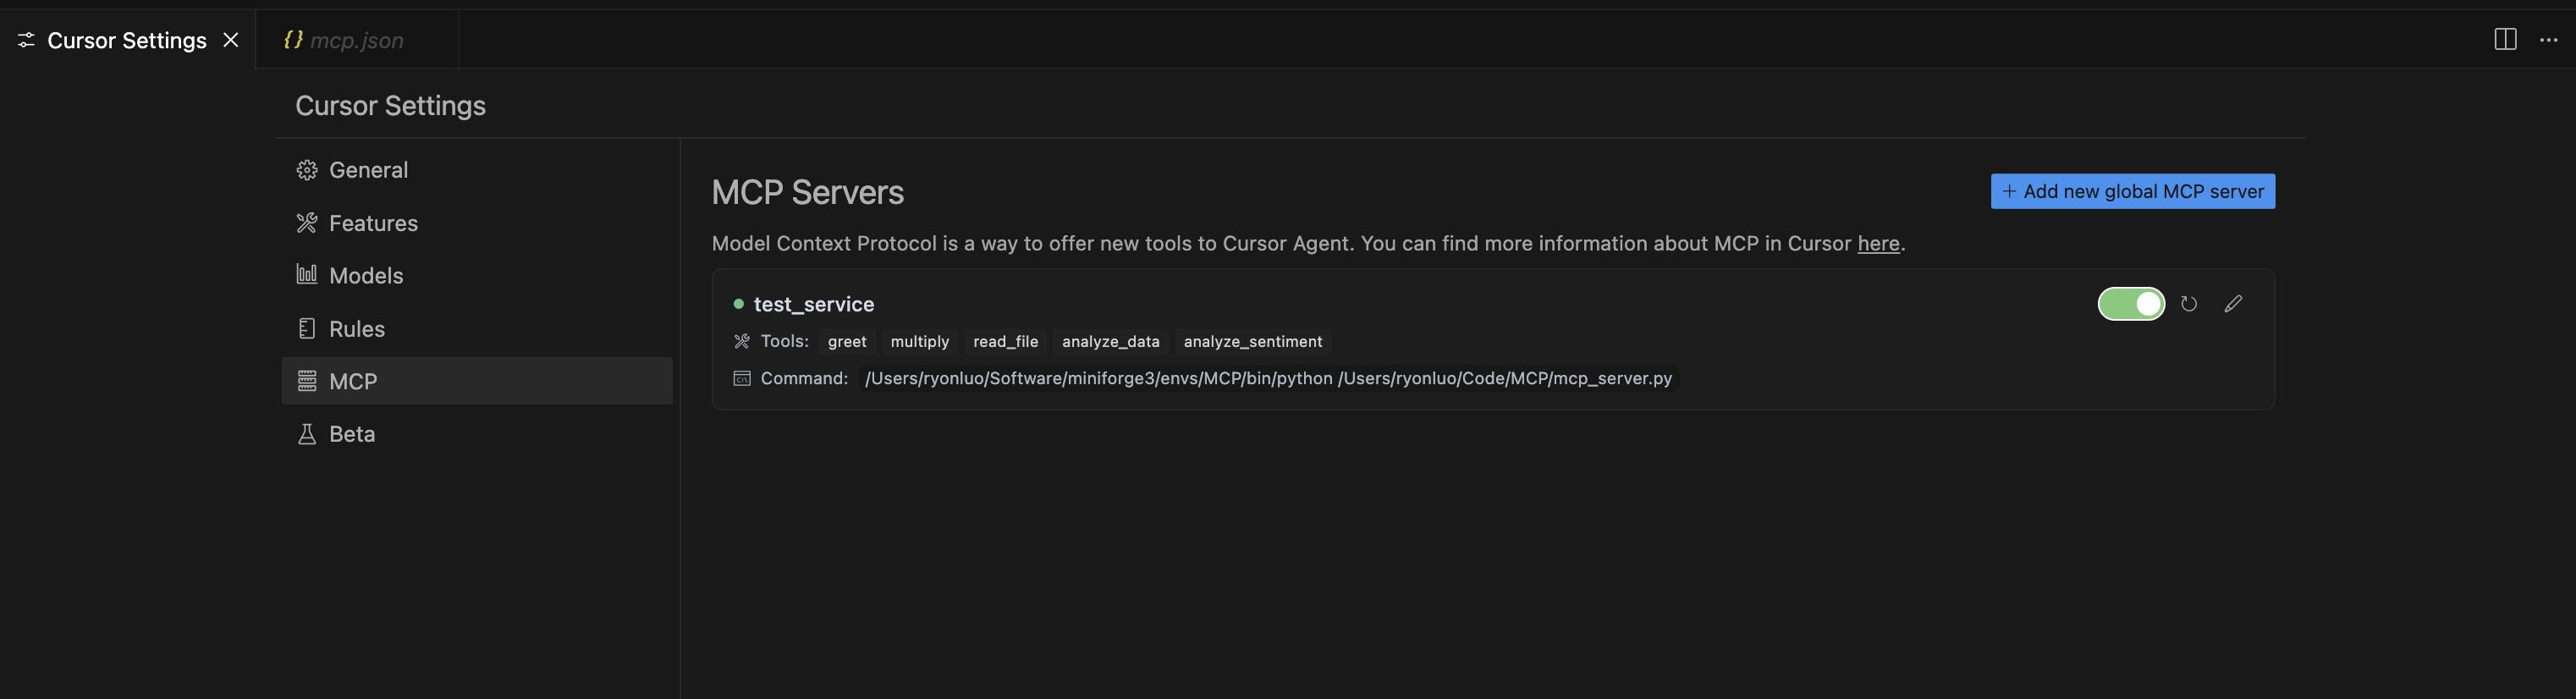Click the Beta flask icon
The width and height of the screenshot is (2576, 699).
tap(307, 434)
